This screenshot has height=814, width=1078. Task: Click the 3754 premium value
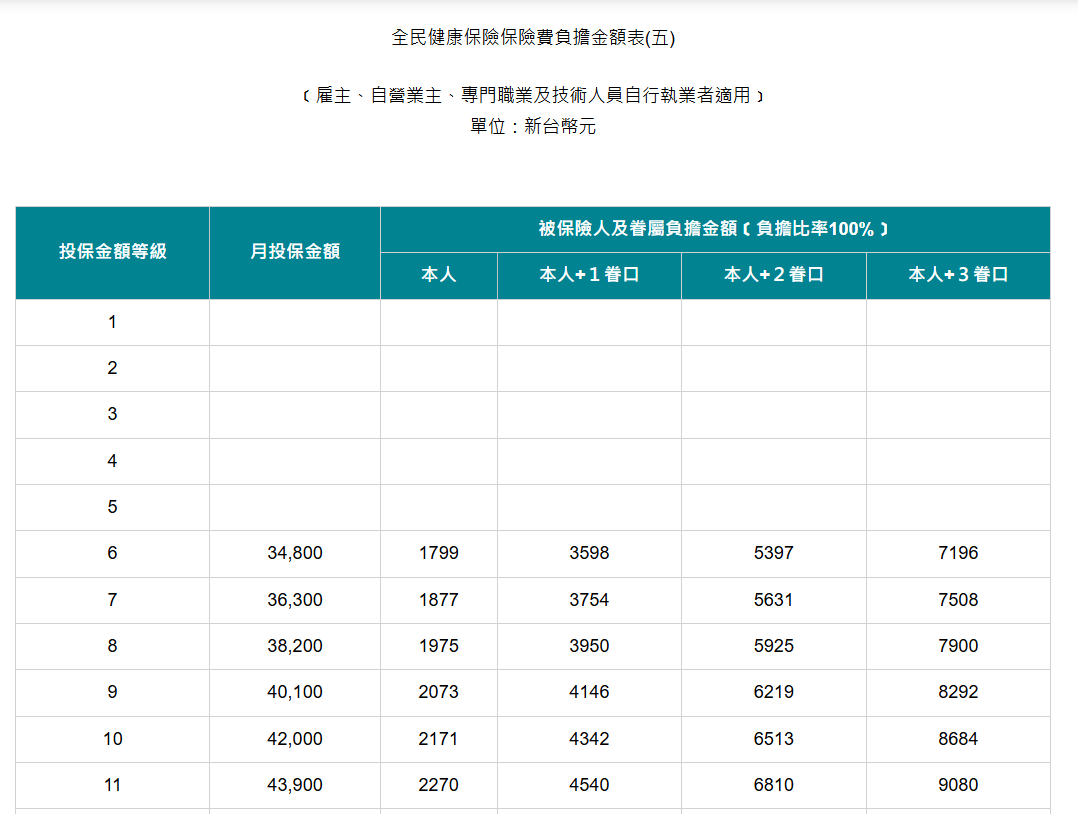pos(589,600)
